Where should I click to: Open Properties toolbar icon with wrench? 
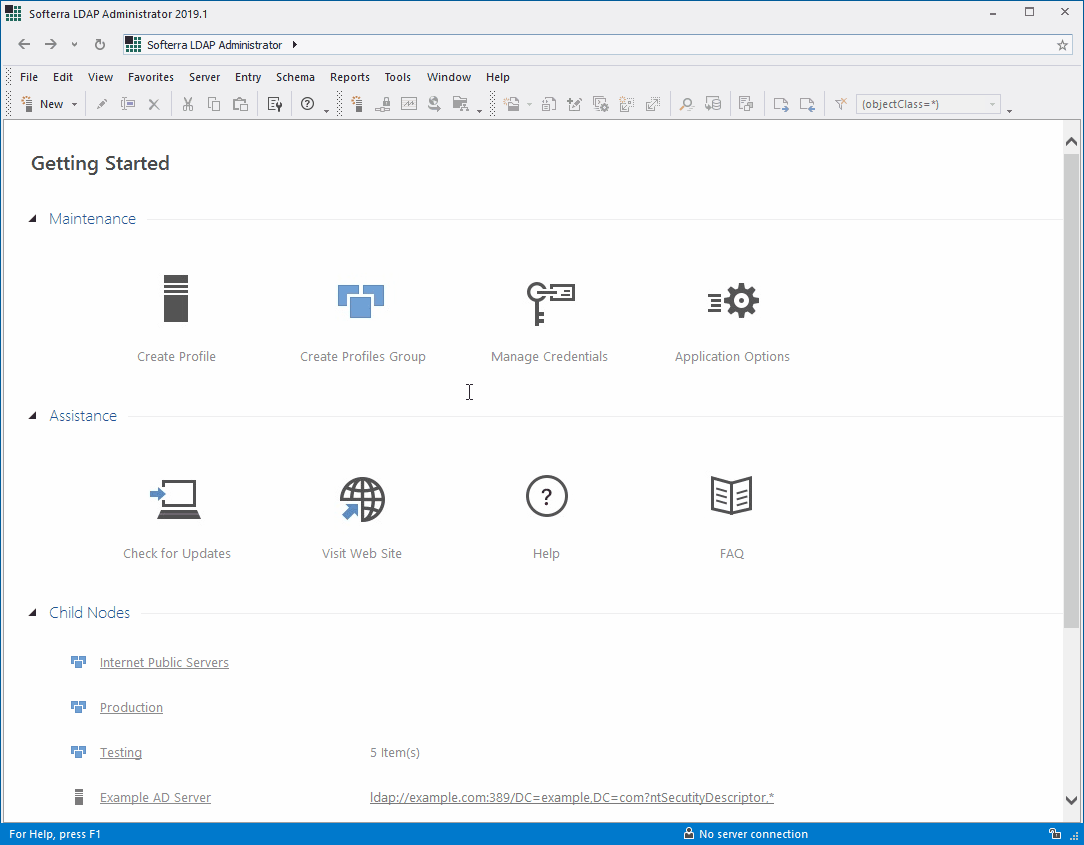tap(274, 104)
